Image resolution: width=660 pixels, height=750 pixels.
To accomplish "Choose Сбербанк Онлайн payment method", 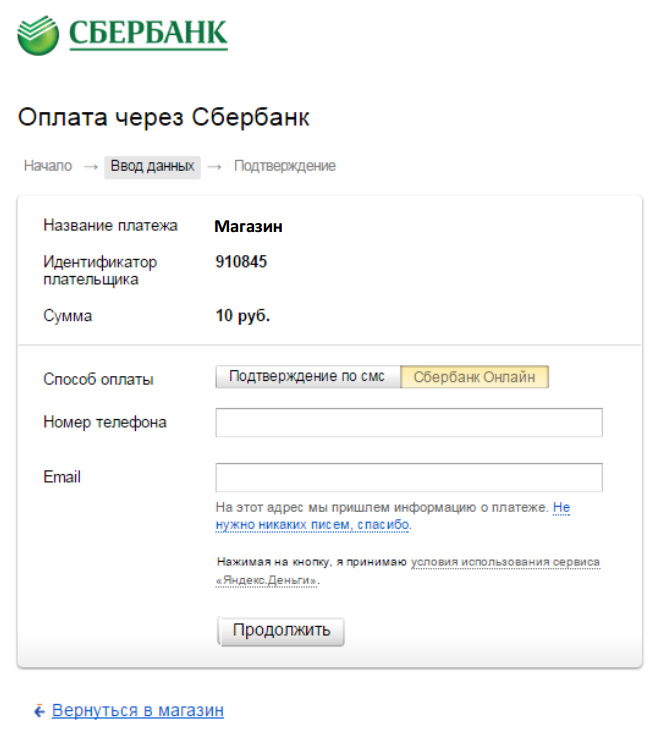I will click(474, 377).
